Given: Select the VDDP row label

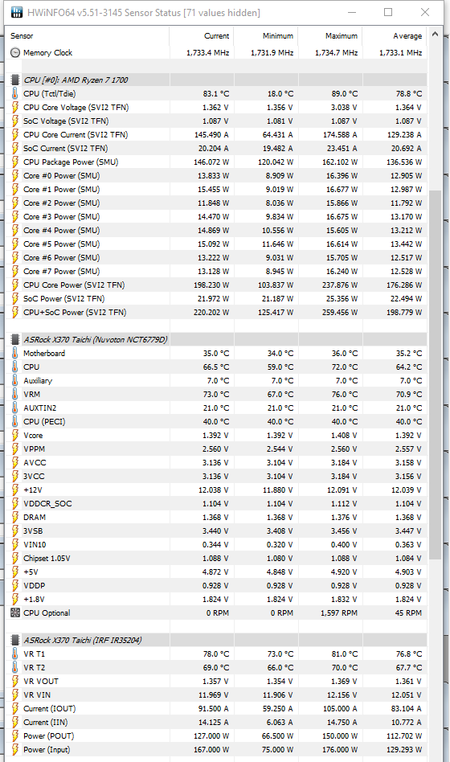Looking at the screenshot, I should pyautogui.click(x=34, y=586).
